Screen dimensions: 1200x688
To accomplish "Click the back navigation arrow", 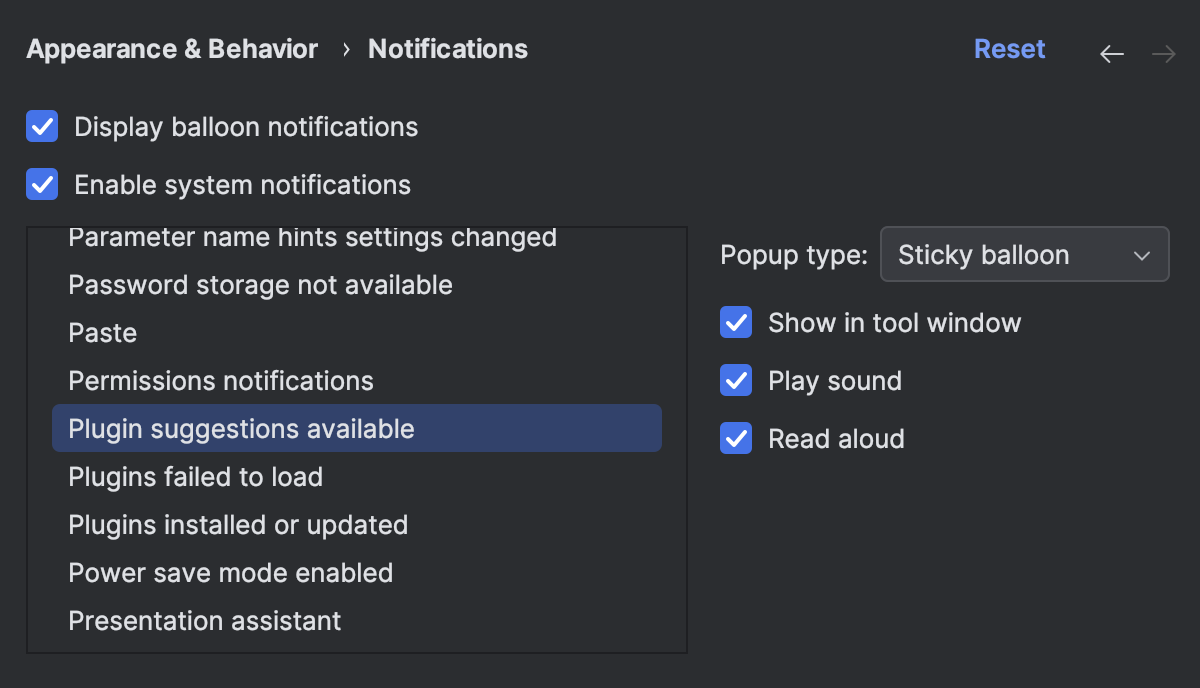I will point(1112,54).
